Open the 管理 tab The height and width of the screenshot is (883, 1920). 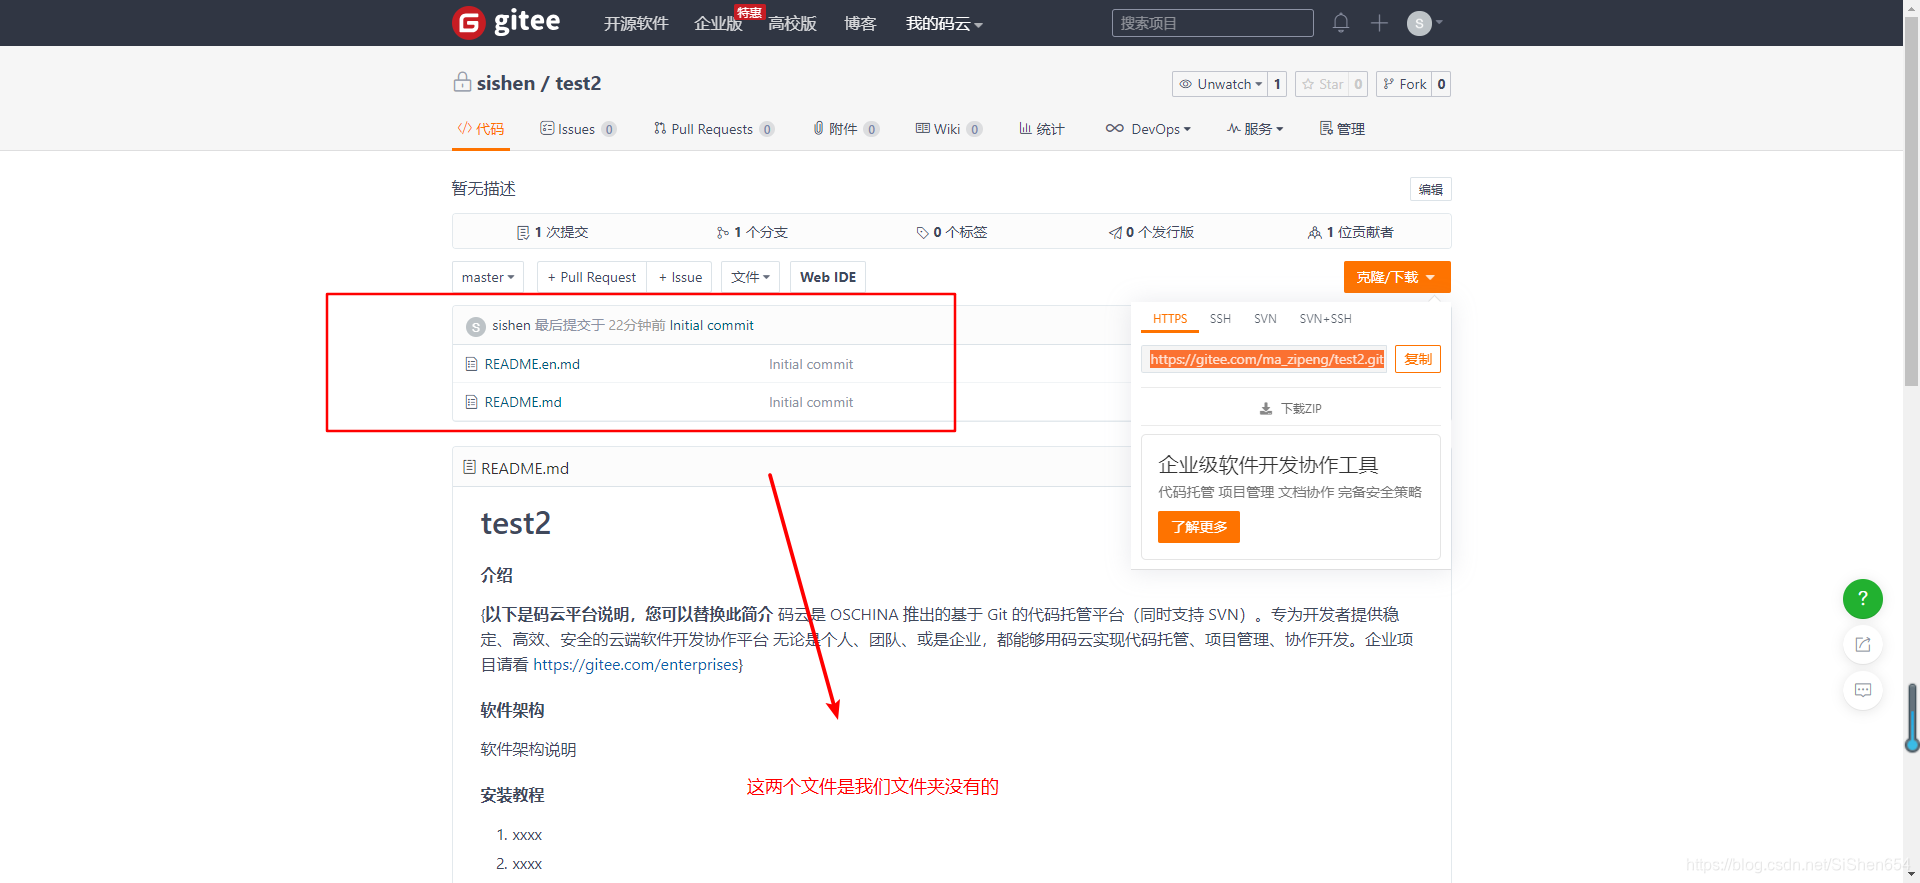click(1342, 129)
